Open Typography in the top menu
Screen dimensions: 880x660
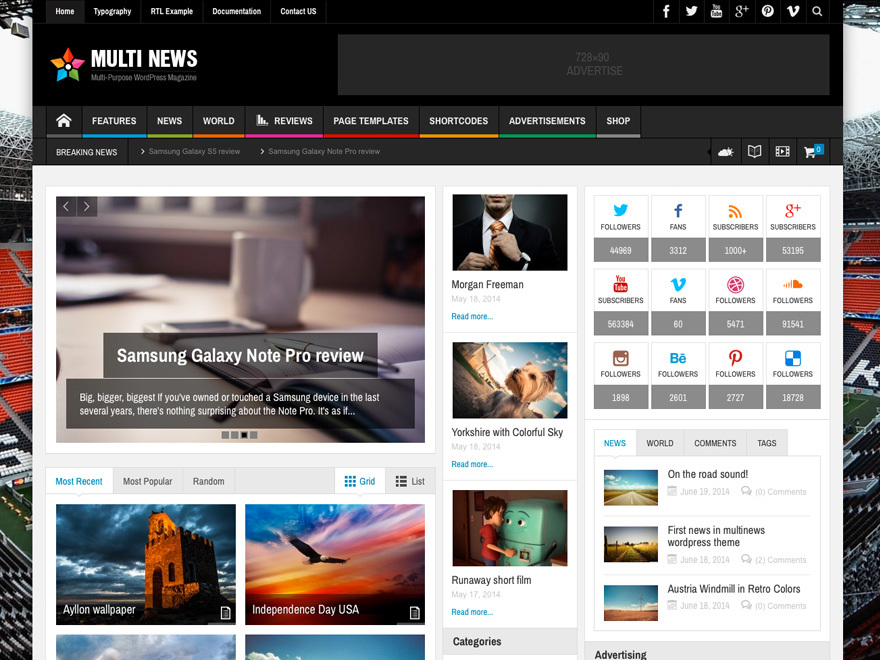(112, 11)
